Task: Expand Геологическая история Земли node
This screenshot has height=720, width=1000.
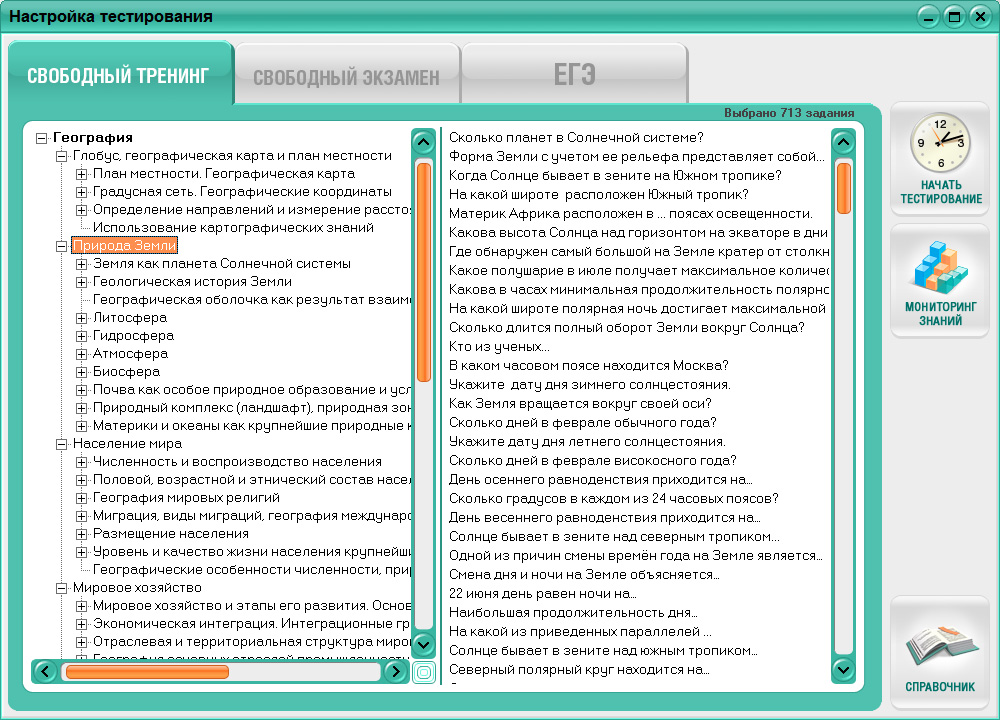Action: [x=82, y=281]
